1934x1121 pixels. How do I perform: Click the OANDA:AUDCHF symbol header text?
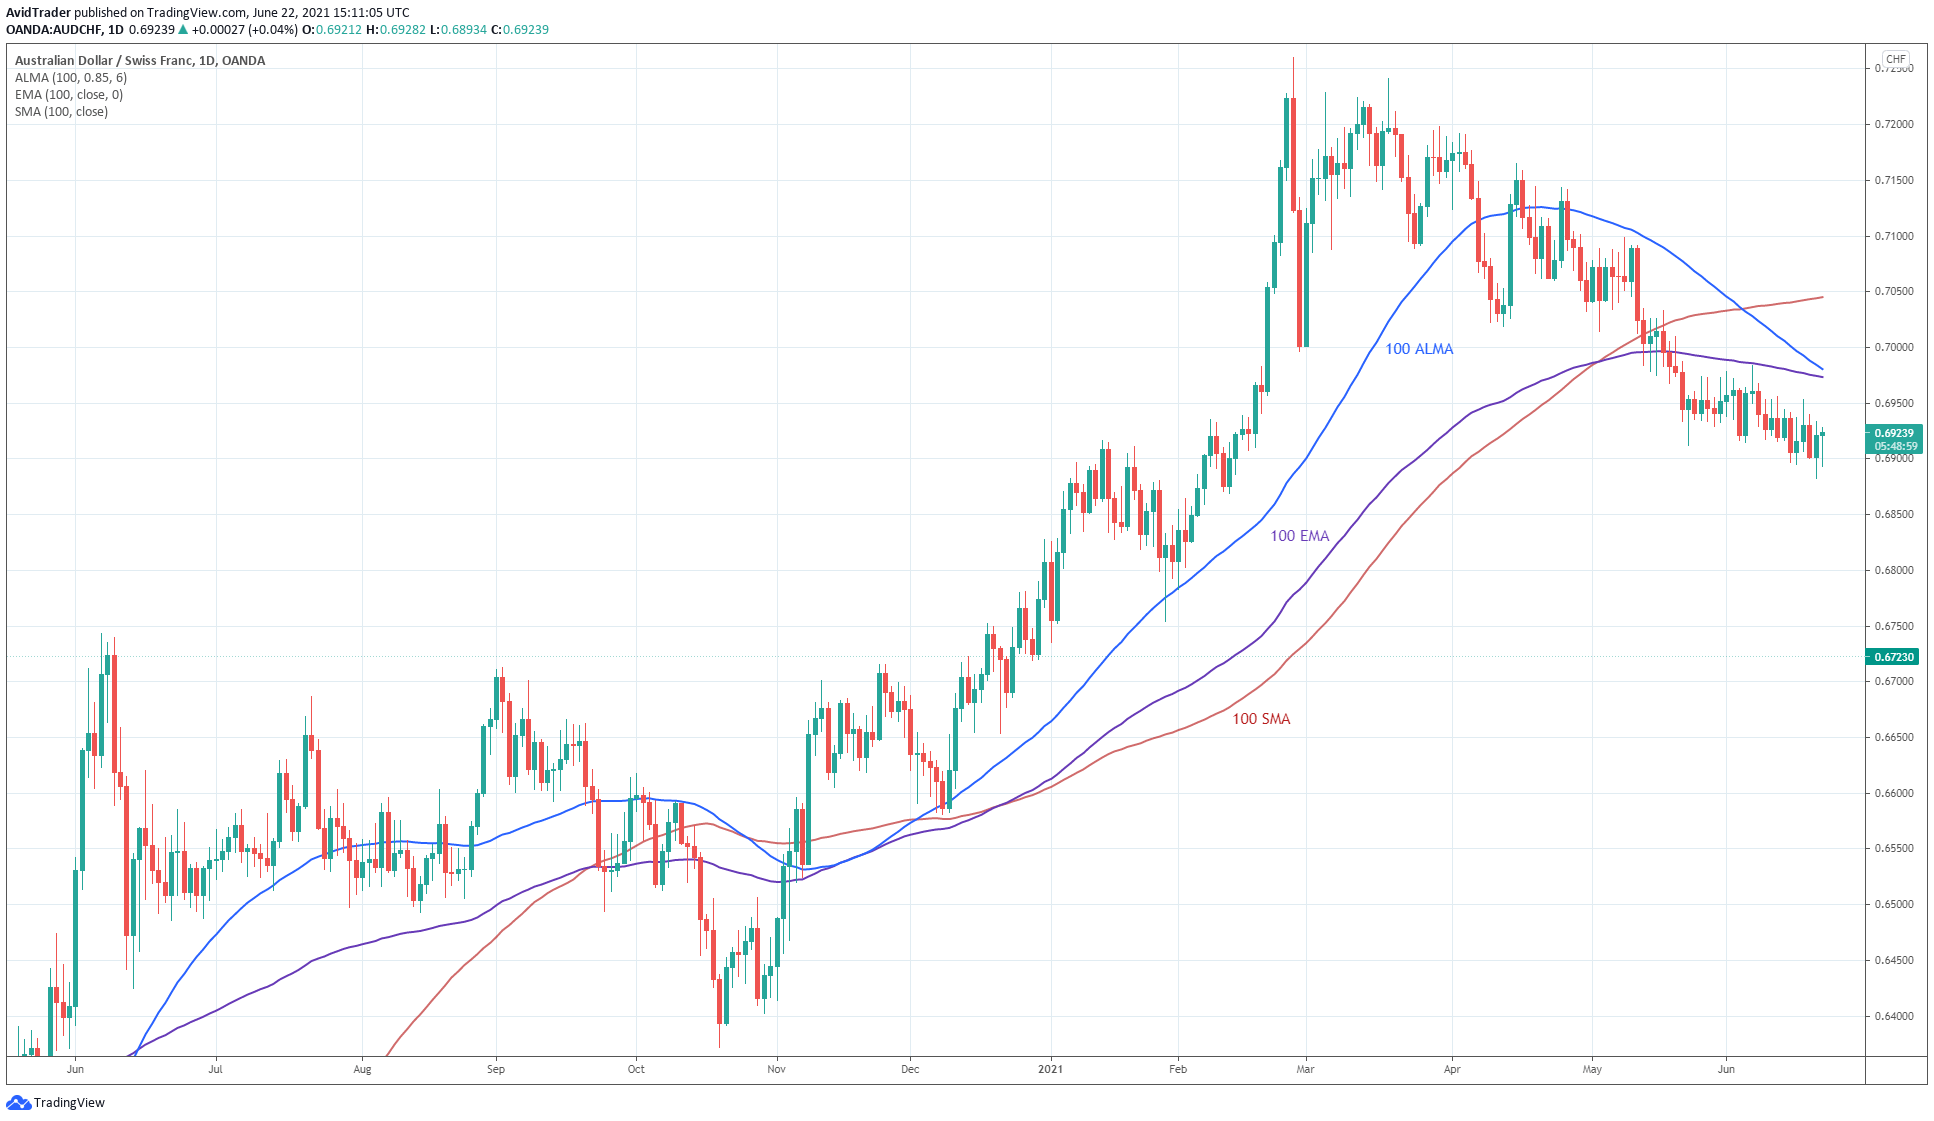coord(55,29)
